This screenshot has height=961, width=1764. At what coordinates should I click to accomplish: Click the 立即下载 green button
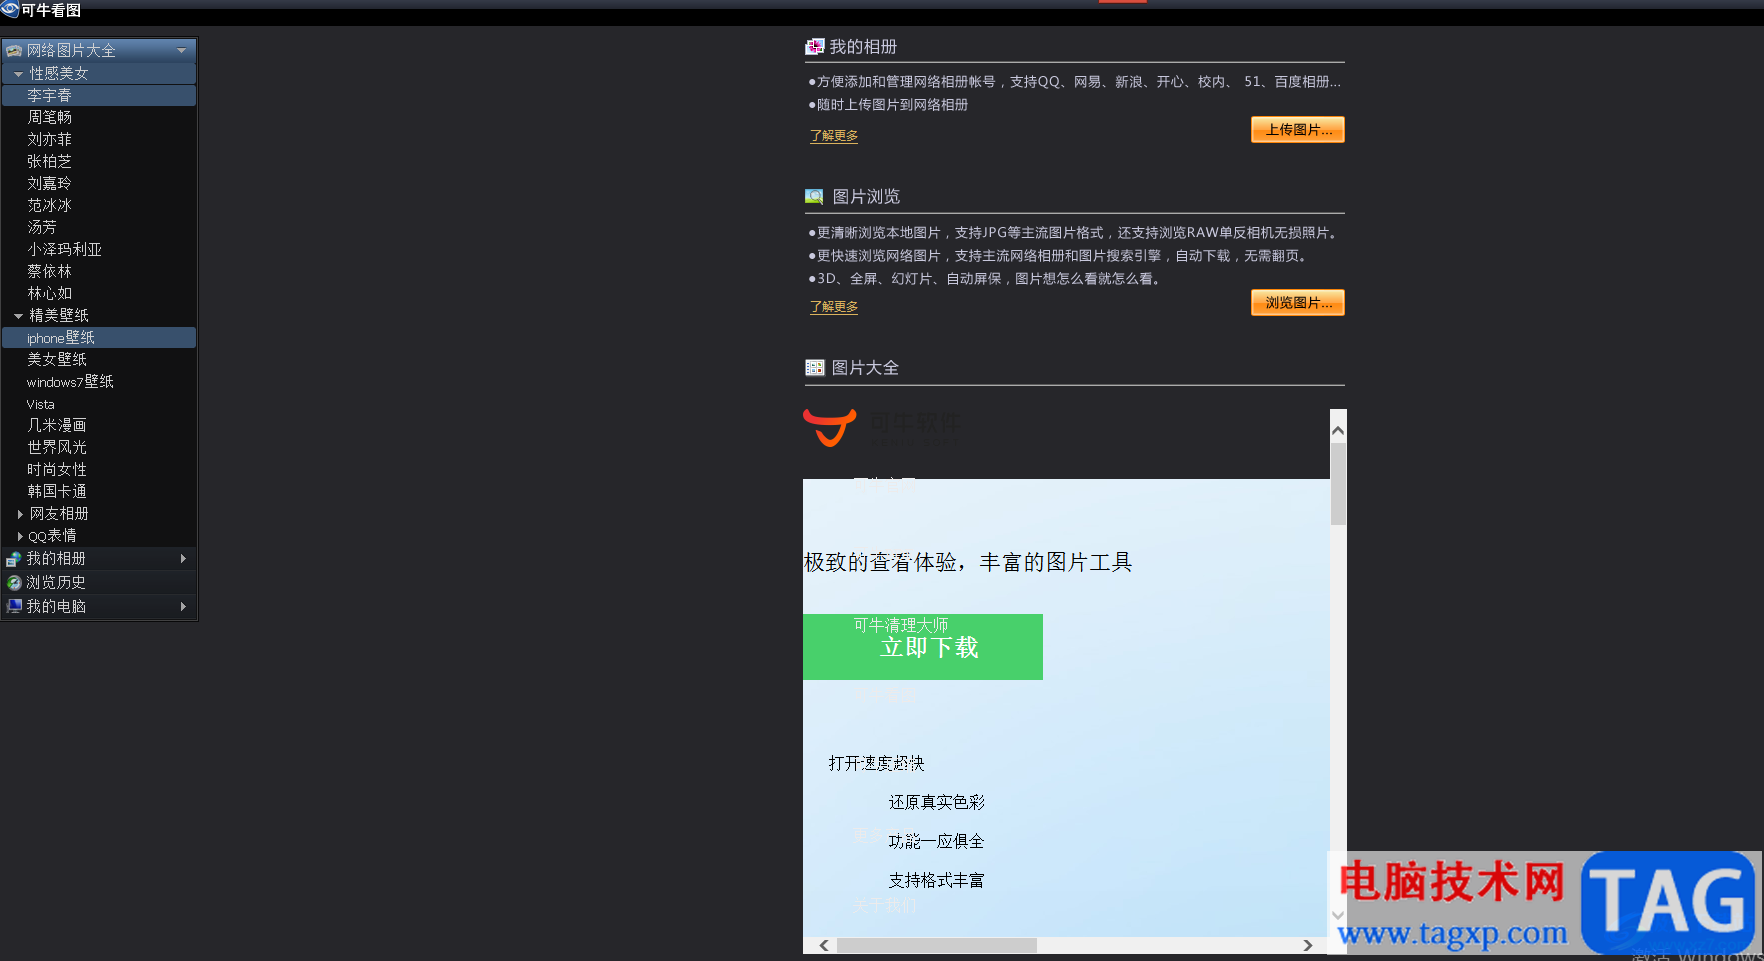click(x=923, y=647)
